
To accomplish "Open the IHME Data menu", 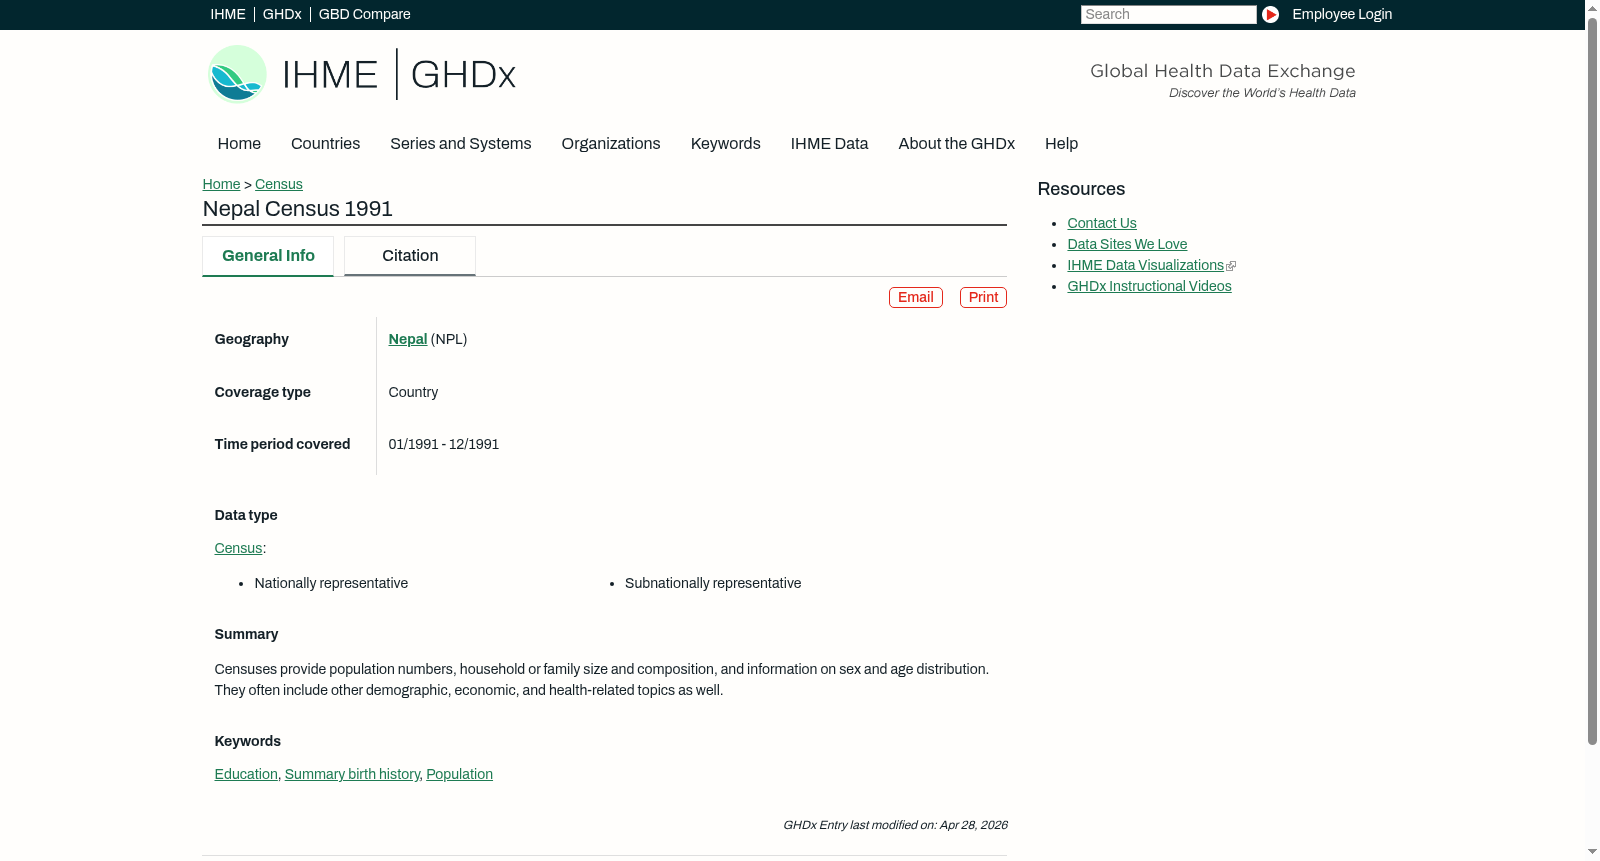I will point(829,144).
